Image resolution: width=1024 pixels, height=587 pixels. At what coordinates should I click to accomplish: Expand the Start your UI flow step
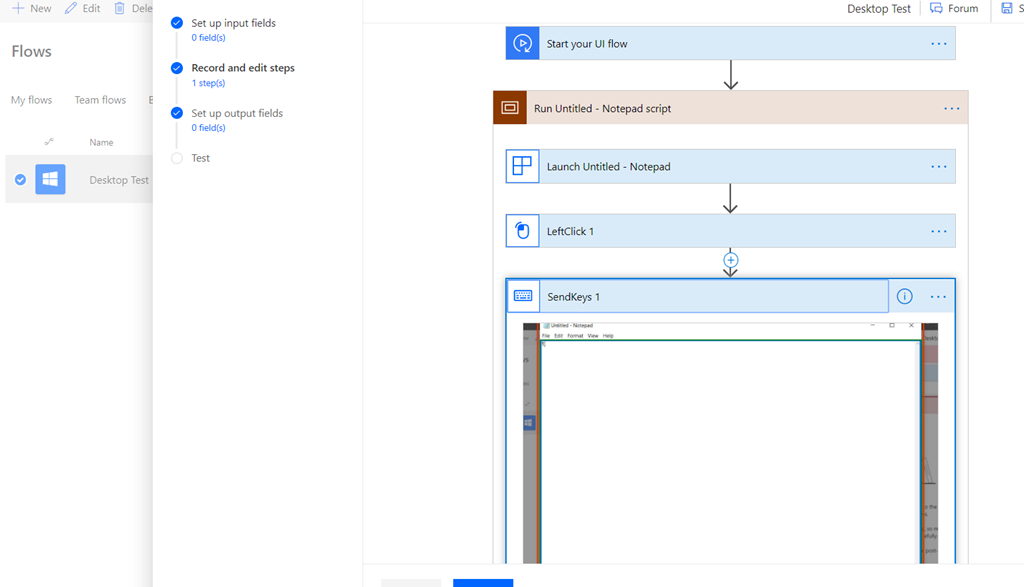[731, 44]
